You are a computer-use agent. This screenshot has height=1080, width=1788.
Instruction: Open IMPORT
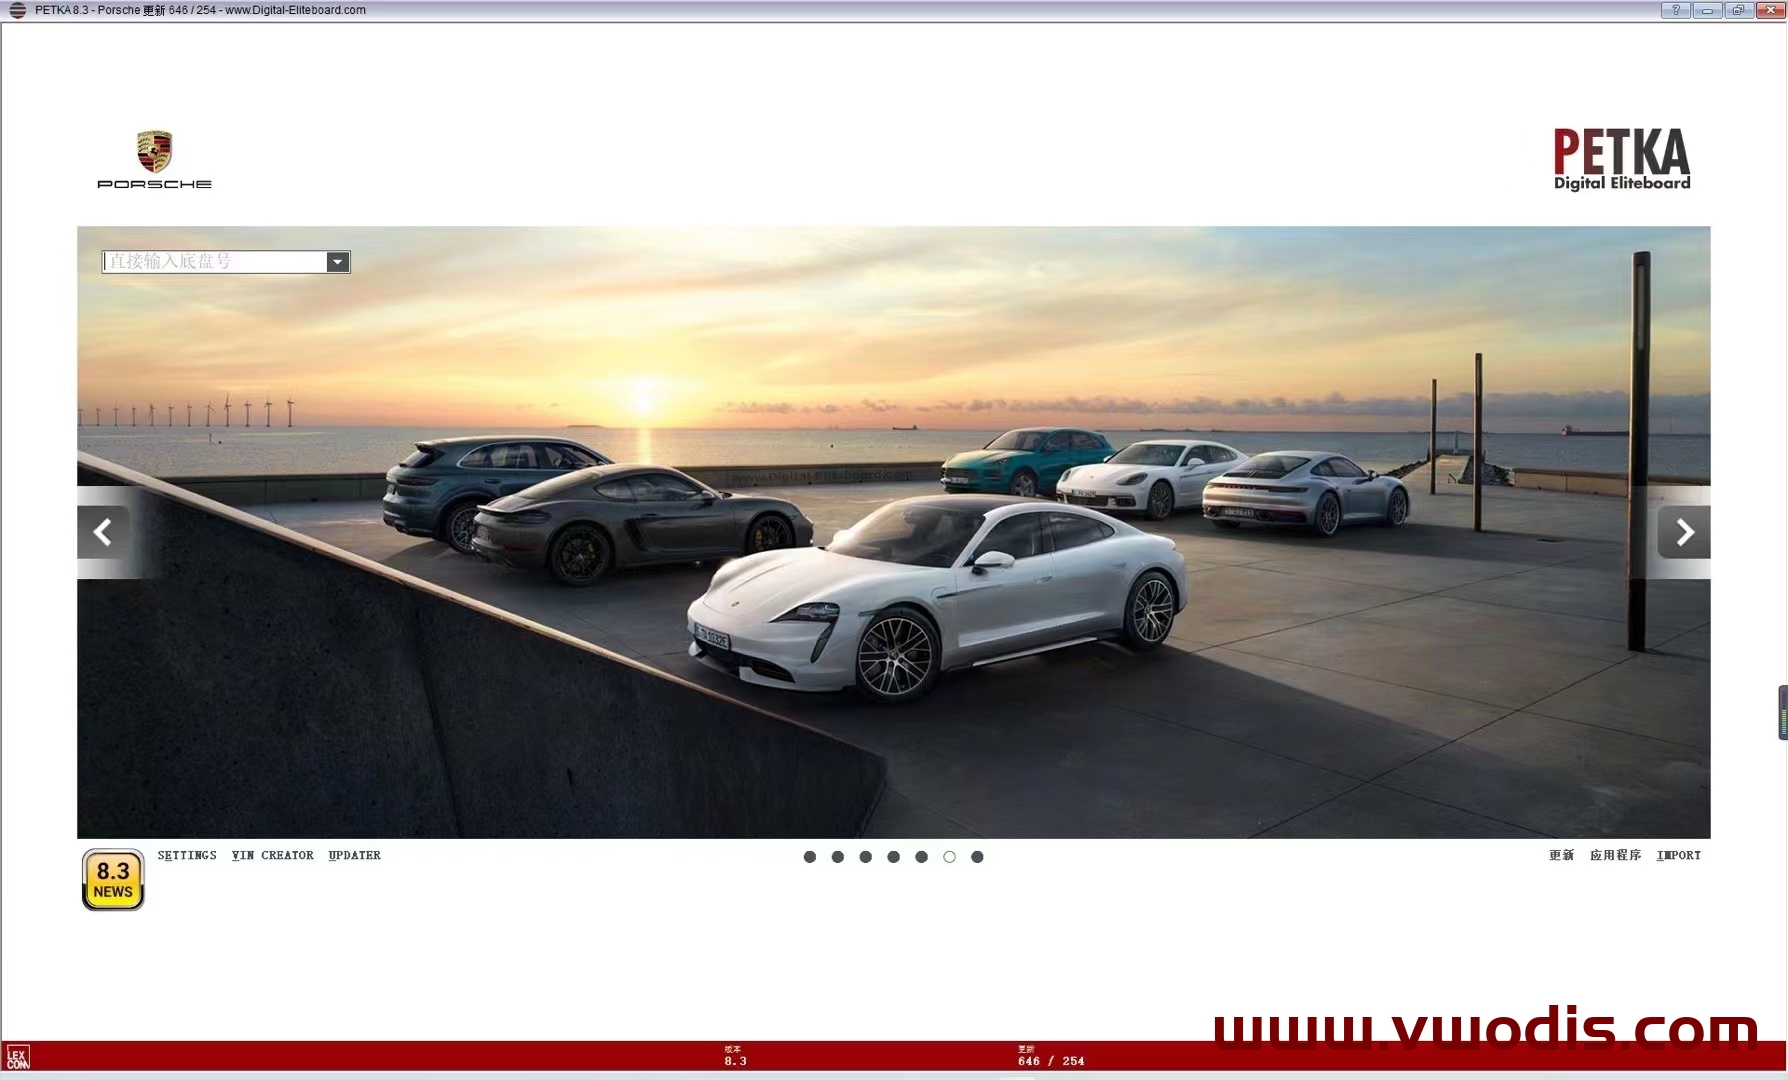click(1679, 855)
